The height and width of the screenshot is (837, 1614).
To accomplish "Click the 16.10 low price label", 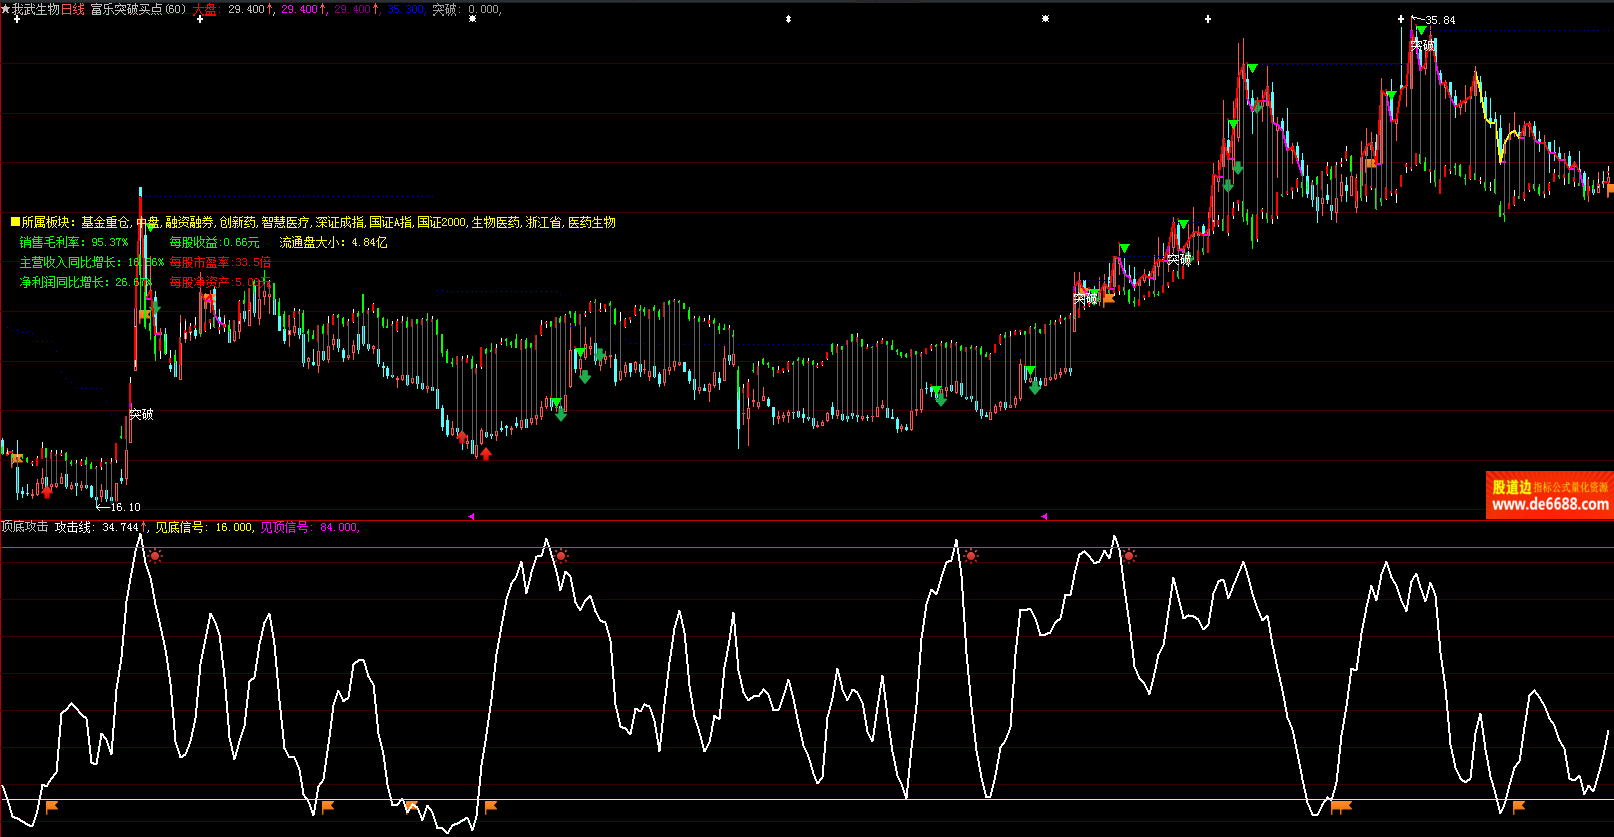I will point(125,507).
